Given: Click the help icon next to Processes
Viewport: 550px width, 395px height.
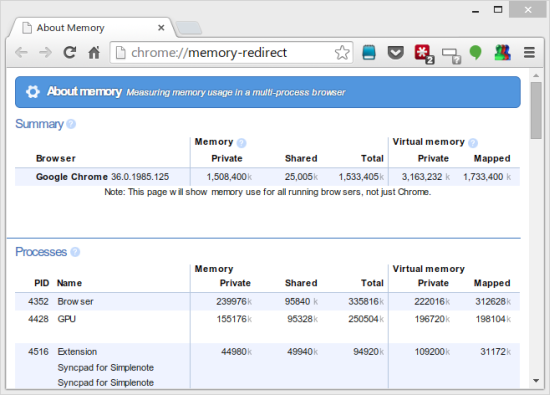Looking at the screenshot, I should [x=75, y=252].
